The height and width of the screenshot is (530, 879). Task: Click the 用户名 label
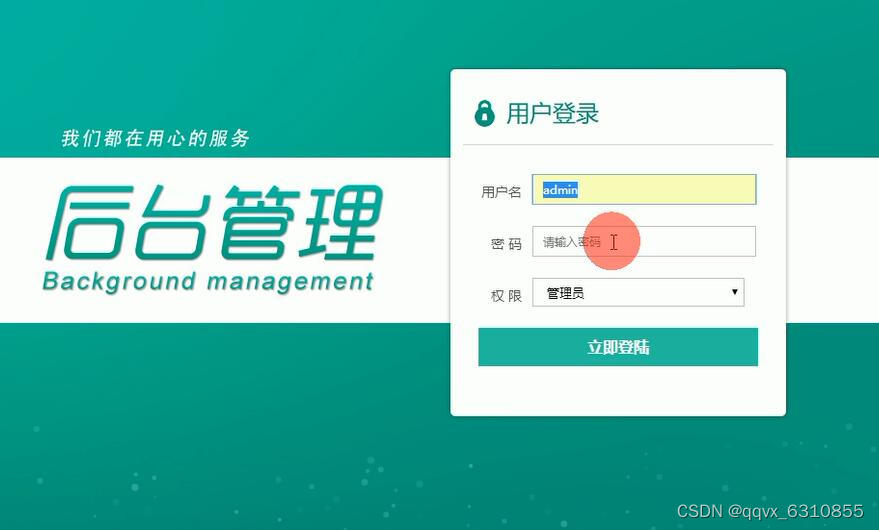coord(501,192)
